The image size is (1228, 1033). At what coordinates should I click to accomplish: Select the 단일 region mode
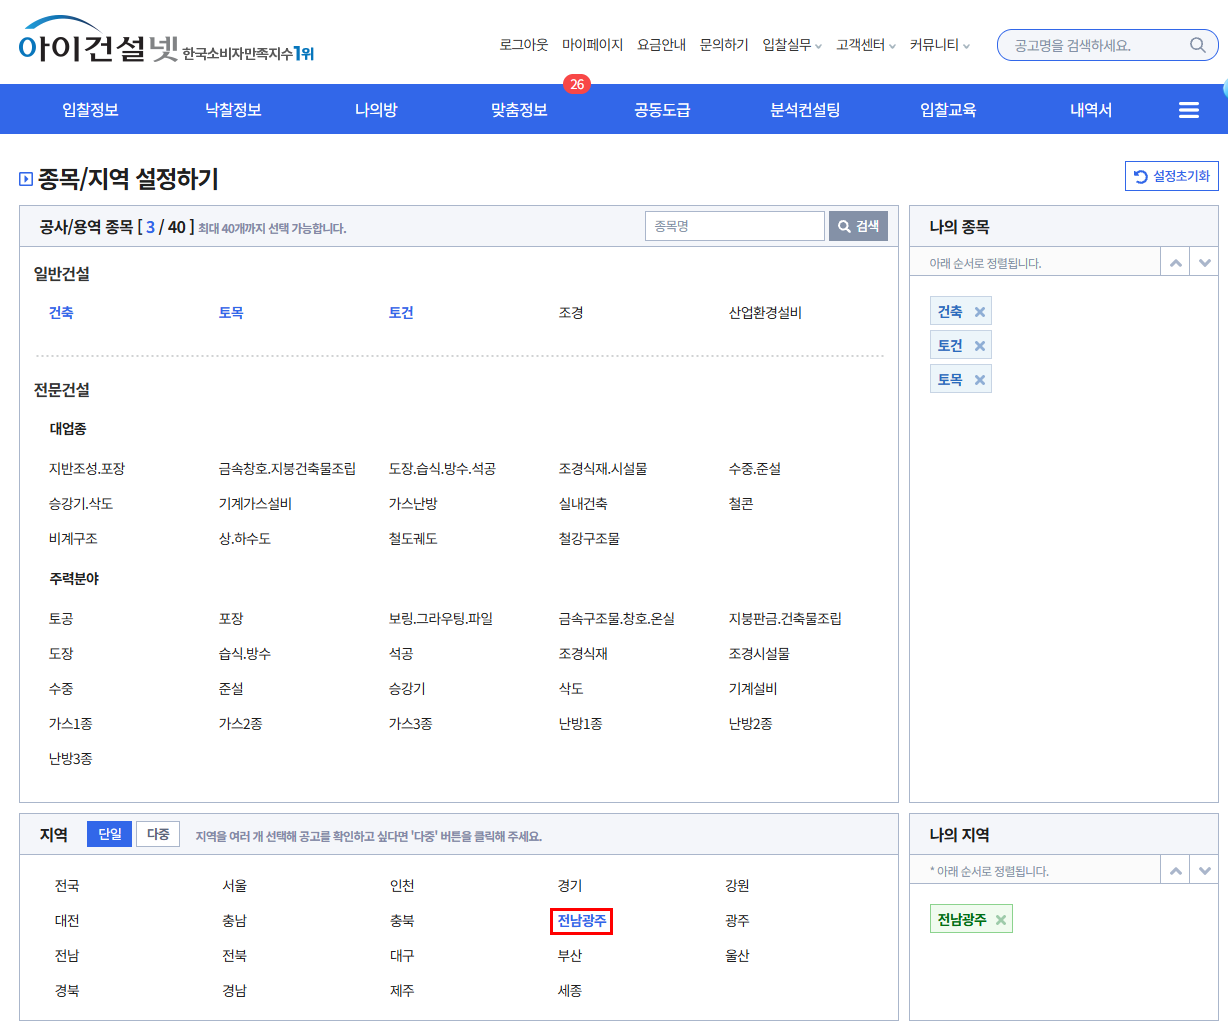[x=110, y=834]
